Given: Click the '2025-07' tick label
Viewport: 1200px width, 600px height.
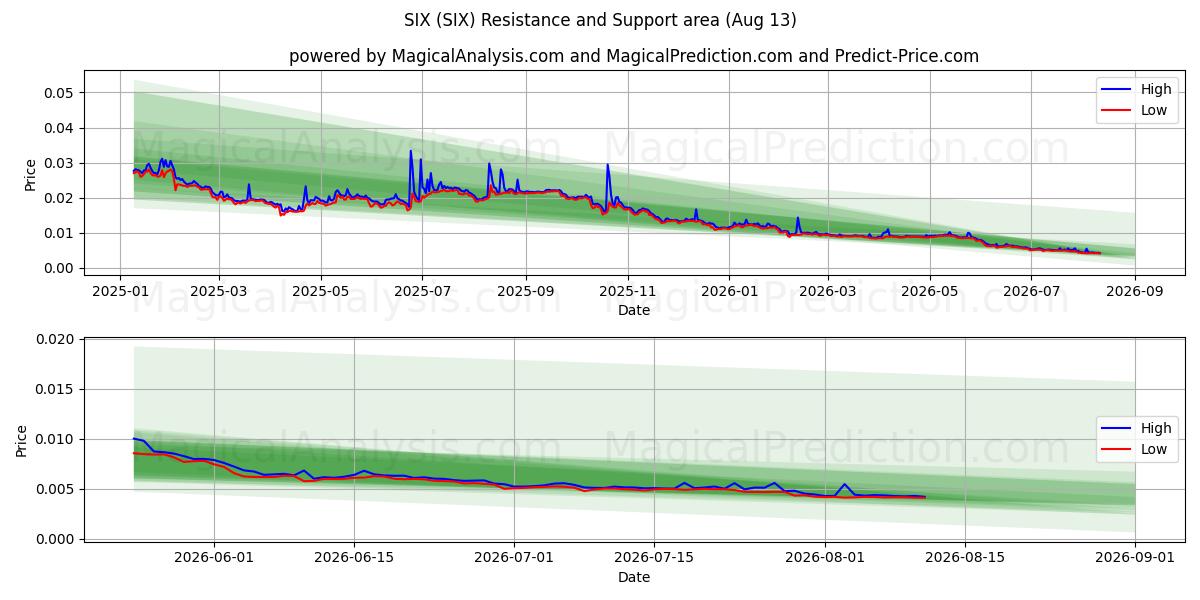Looking at the screenshot, I should 422,291.
